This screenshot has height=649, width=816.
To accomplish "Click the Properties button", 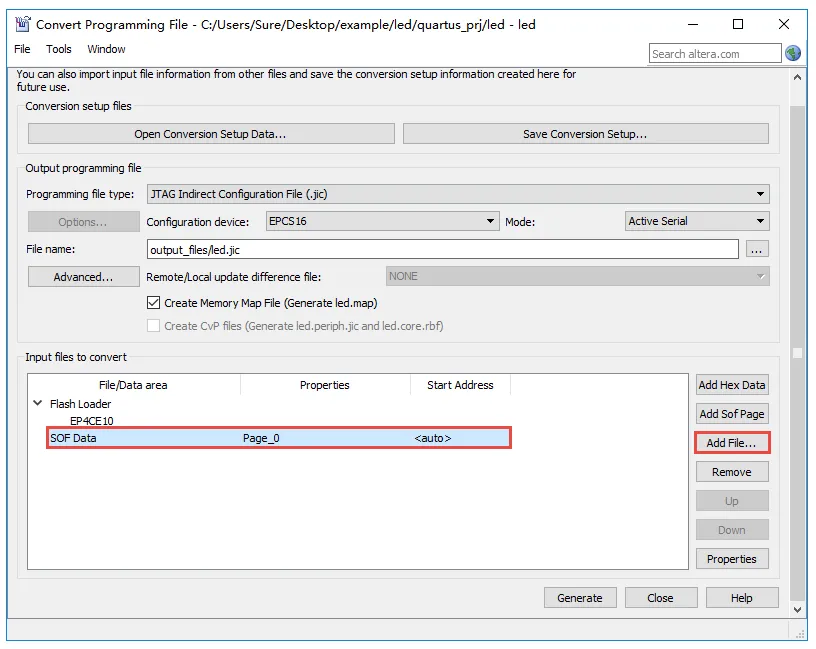I will tap(732, 559).
